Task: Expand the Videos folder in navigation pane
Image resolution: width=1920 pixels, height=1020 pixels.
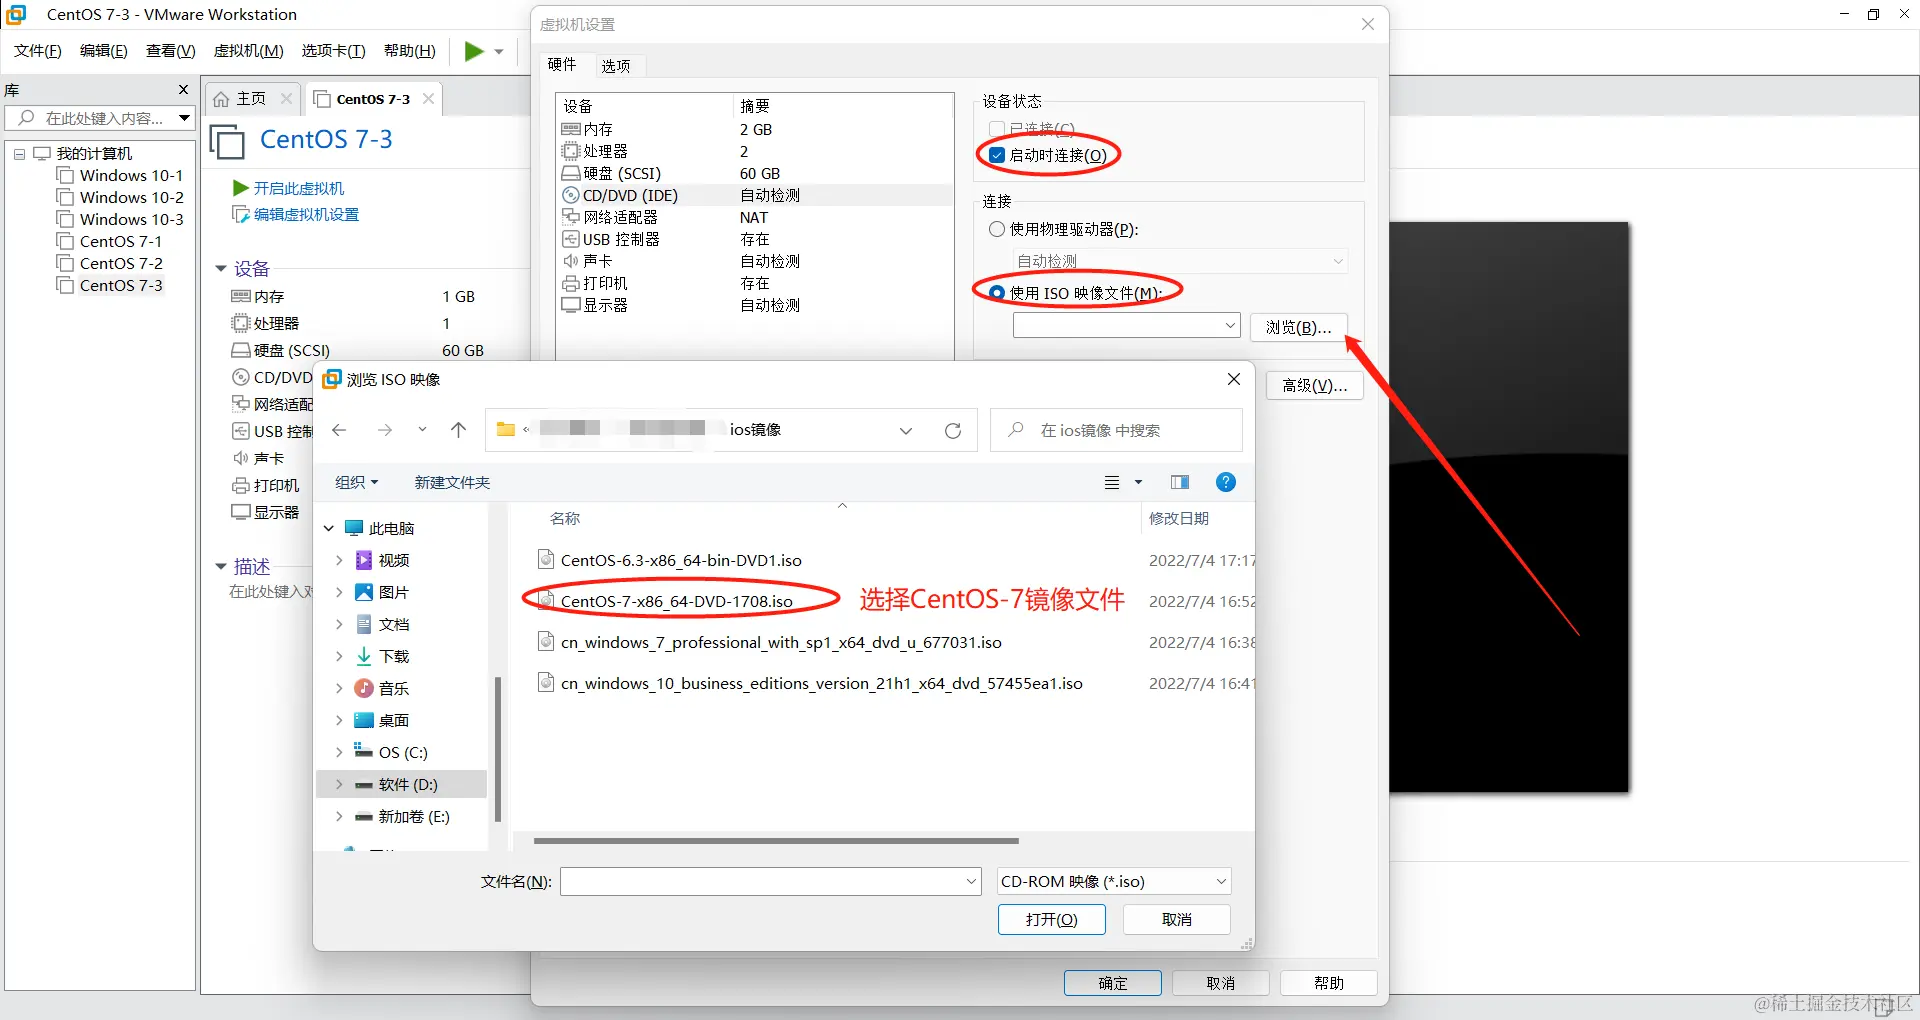Action: [339, 560]
